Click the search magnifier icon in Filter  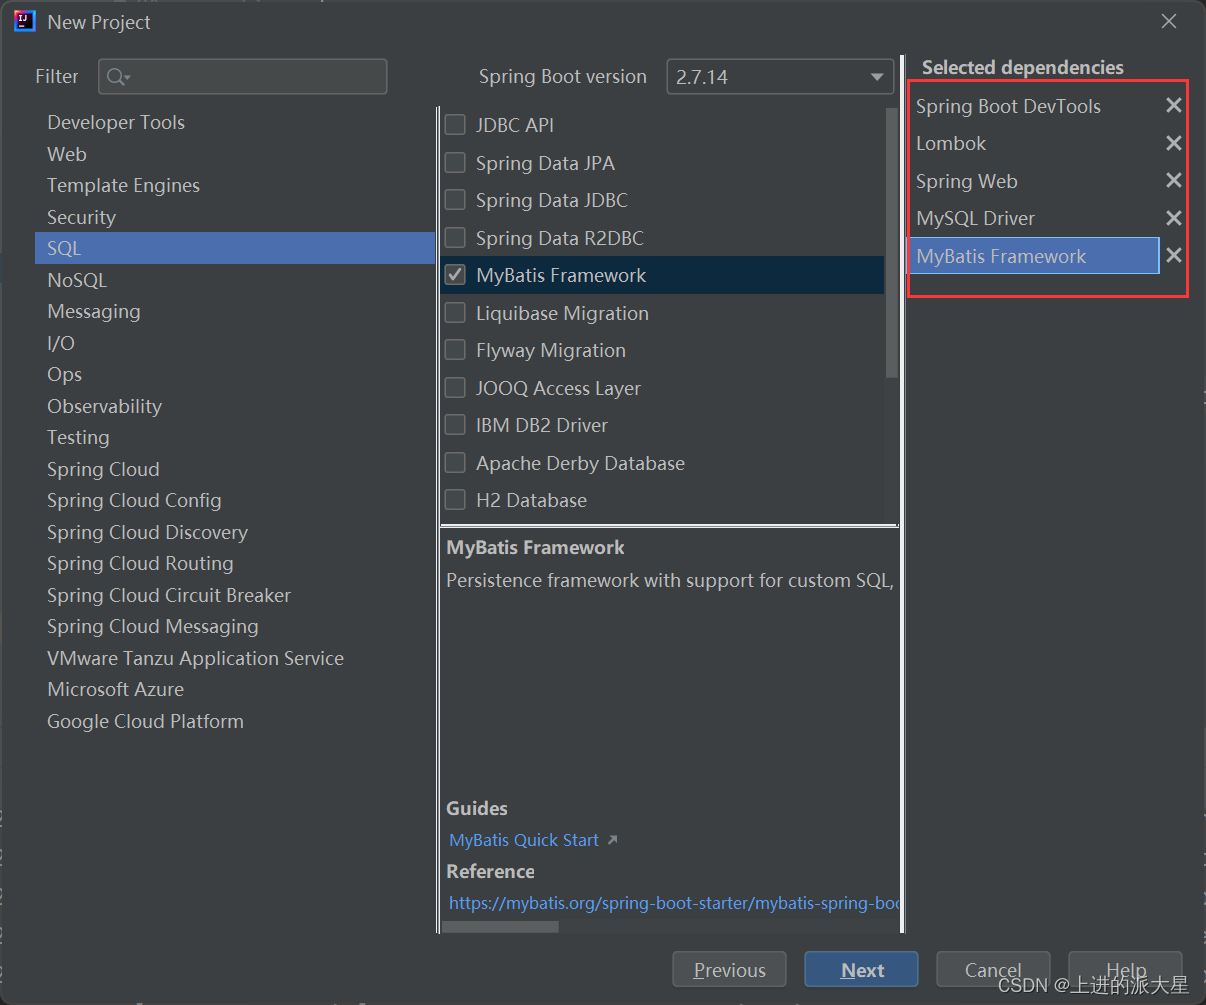pos(118,77)
